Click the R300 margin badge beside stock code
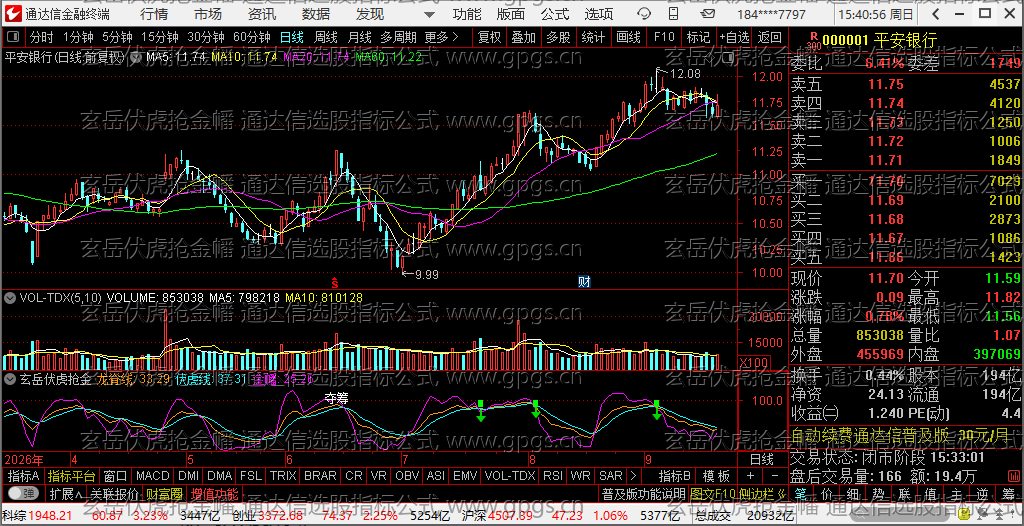 click(814, 41)
